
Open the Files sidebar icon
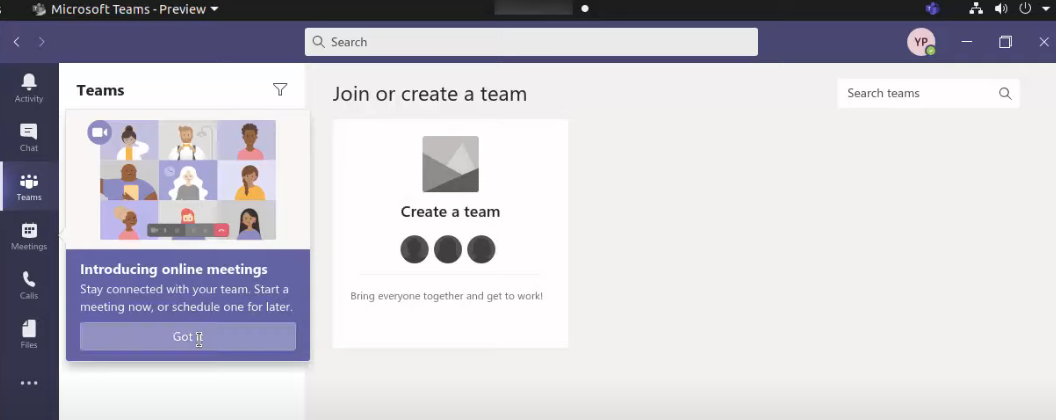coord(29,334)
